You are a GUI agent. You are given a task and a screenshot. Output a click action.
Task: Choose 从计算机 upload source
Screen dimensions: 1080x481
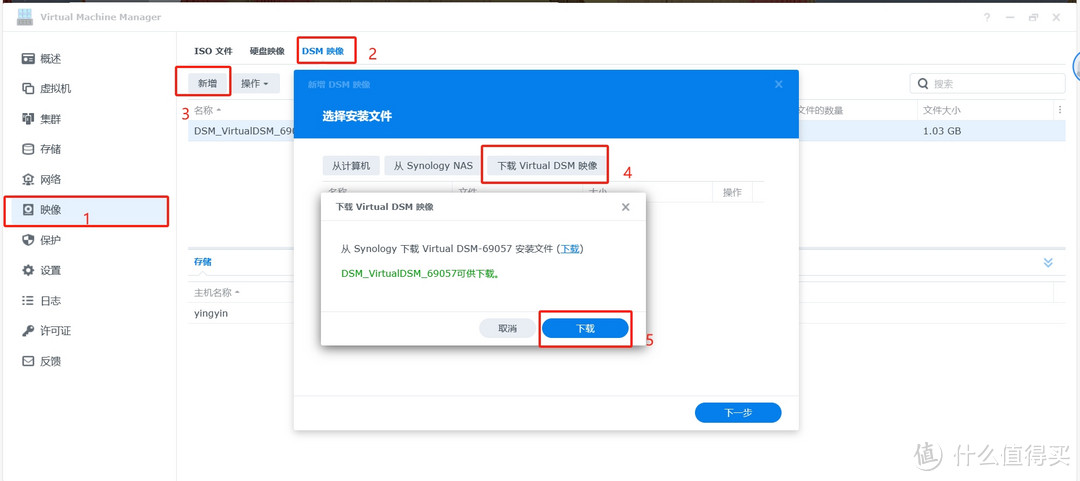(x=351, y=165)
